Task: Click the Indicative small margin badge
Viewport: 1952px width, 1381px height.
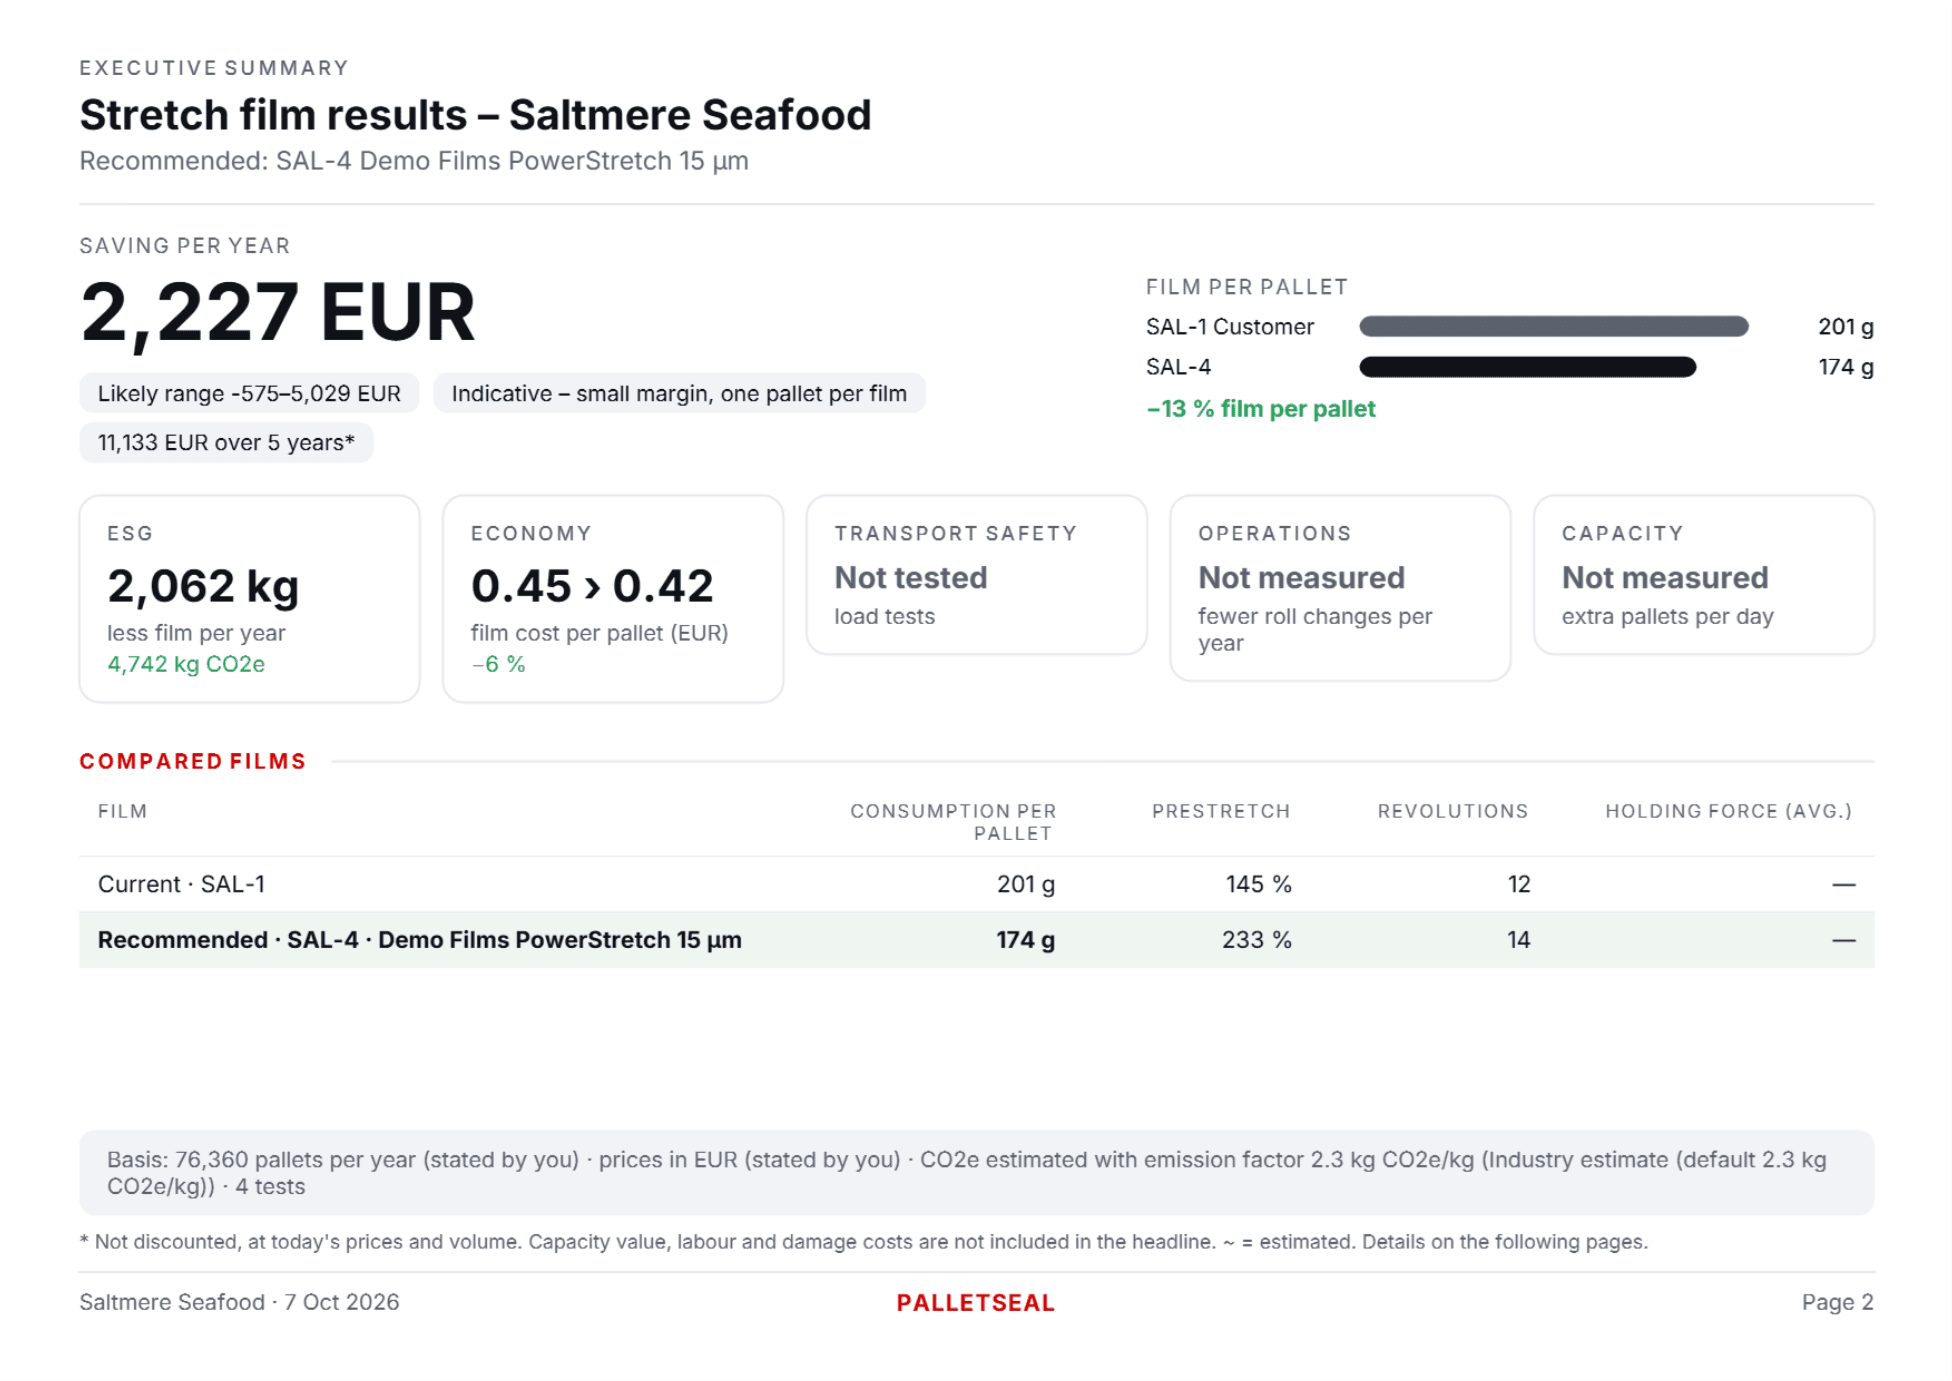Action: 679,393
